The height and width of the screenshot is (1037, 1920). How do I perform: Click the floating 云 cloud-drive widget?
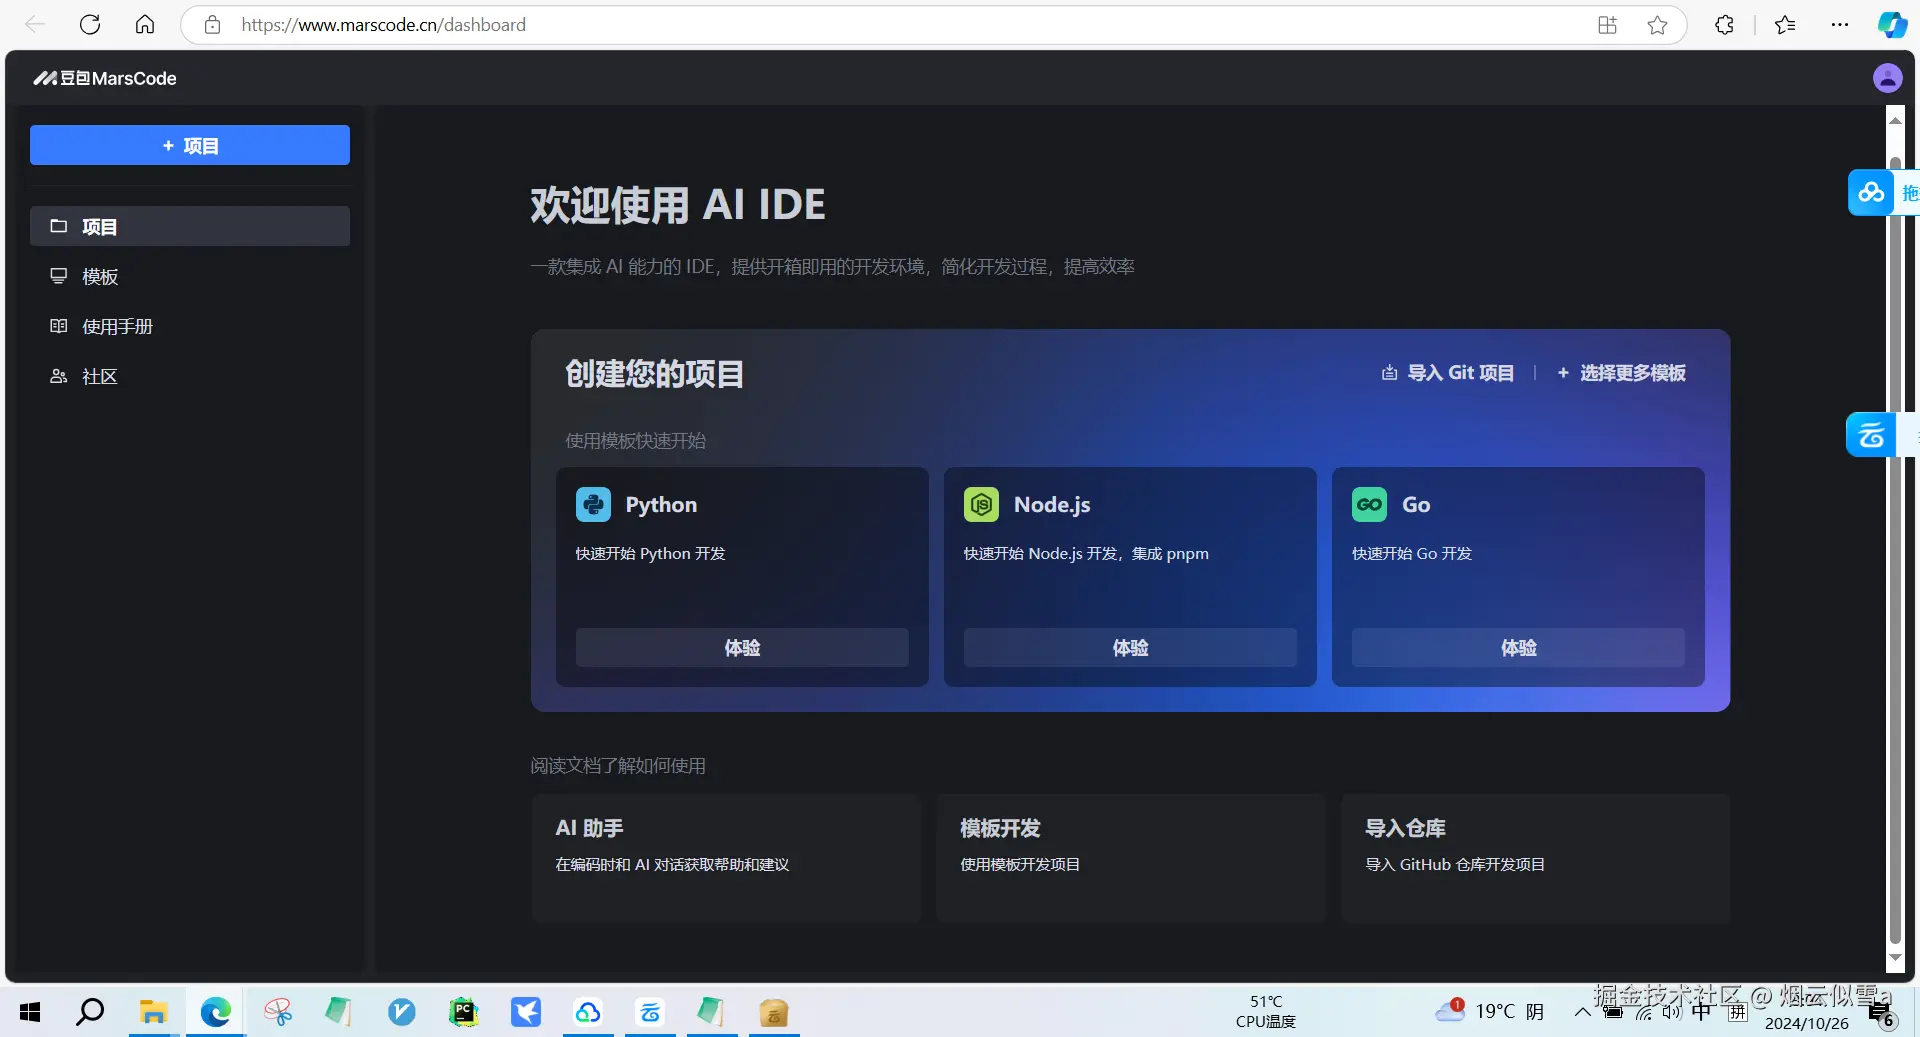1871,435
